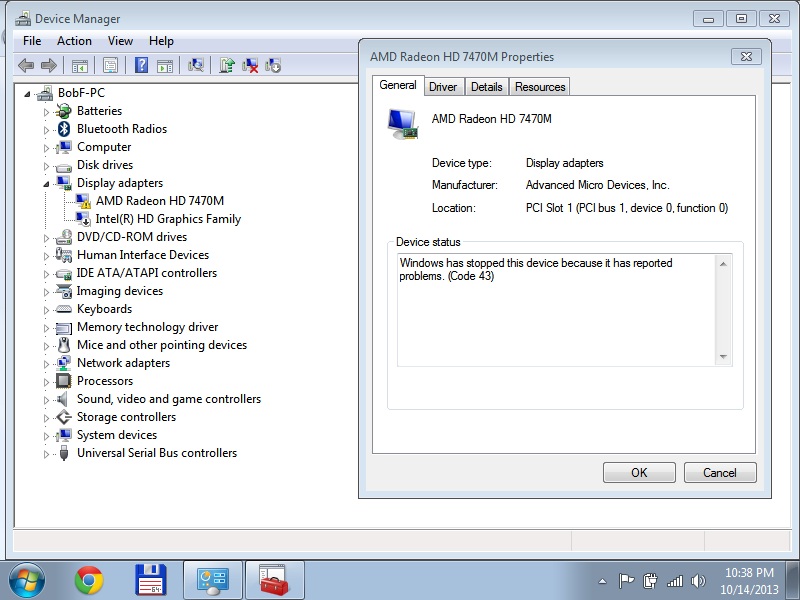This screenshot has height=600, width=800.
Task: Close the AMD Radeon Properties dialog
Action: point(746,57)
